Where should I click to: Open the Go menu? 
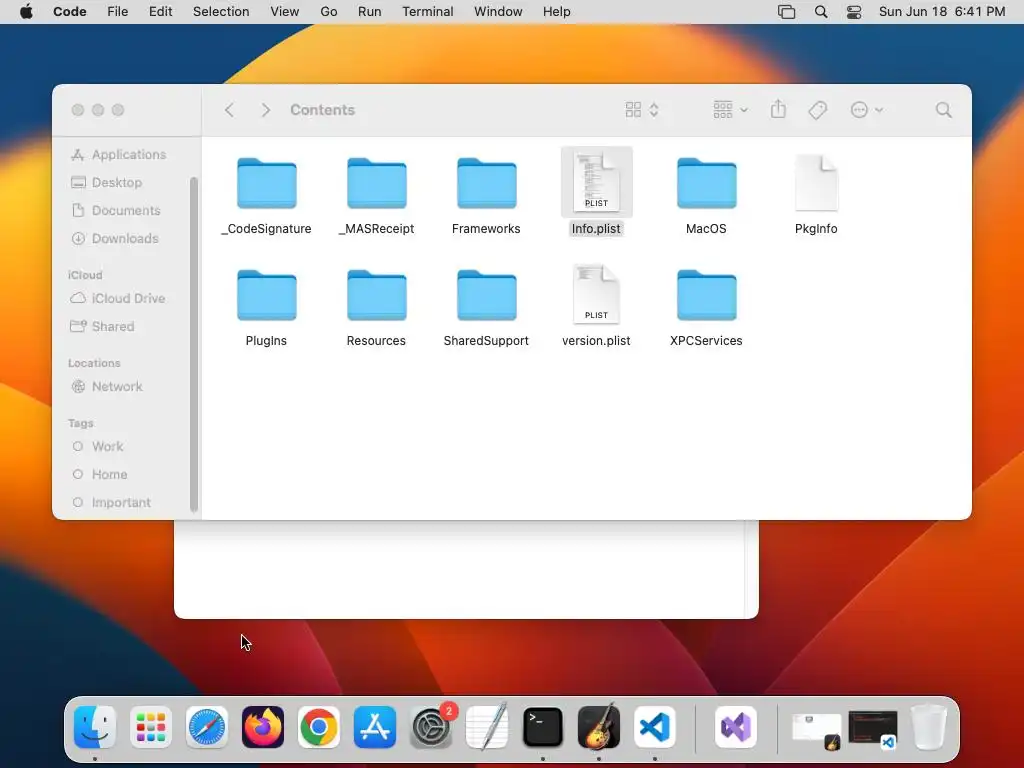pyautogui.click(x=328, y=12)
